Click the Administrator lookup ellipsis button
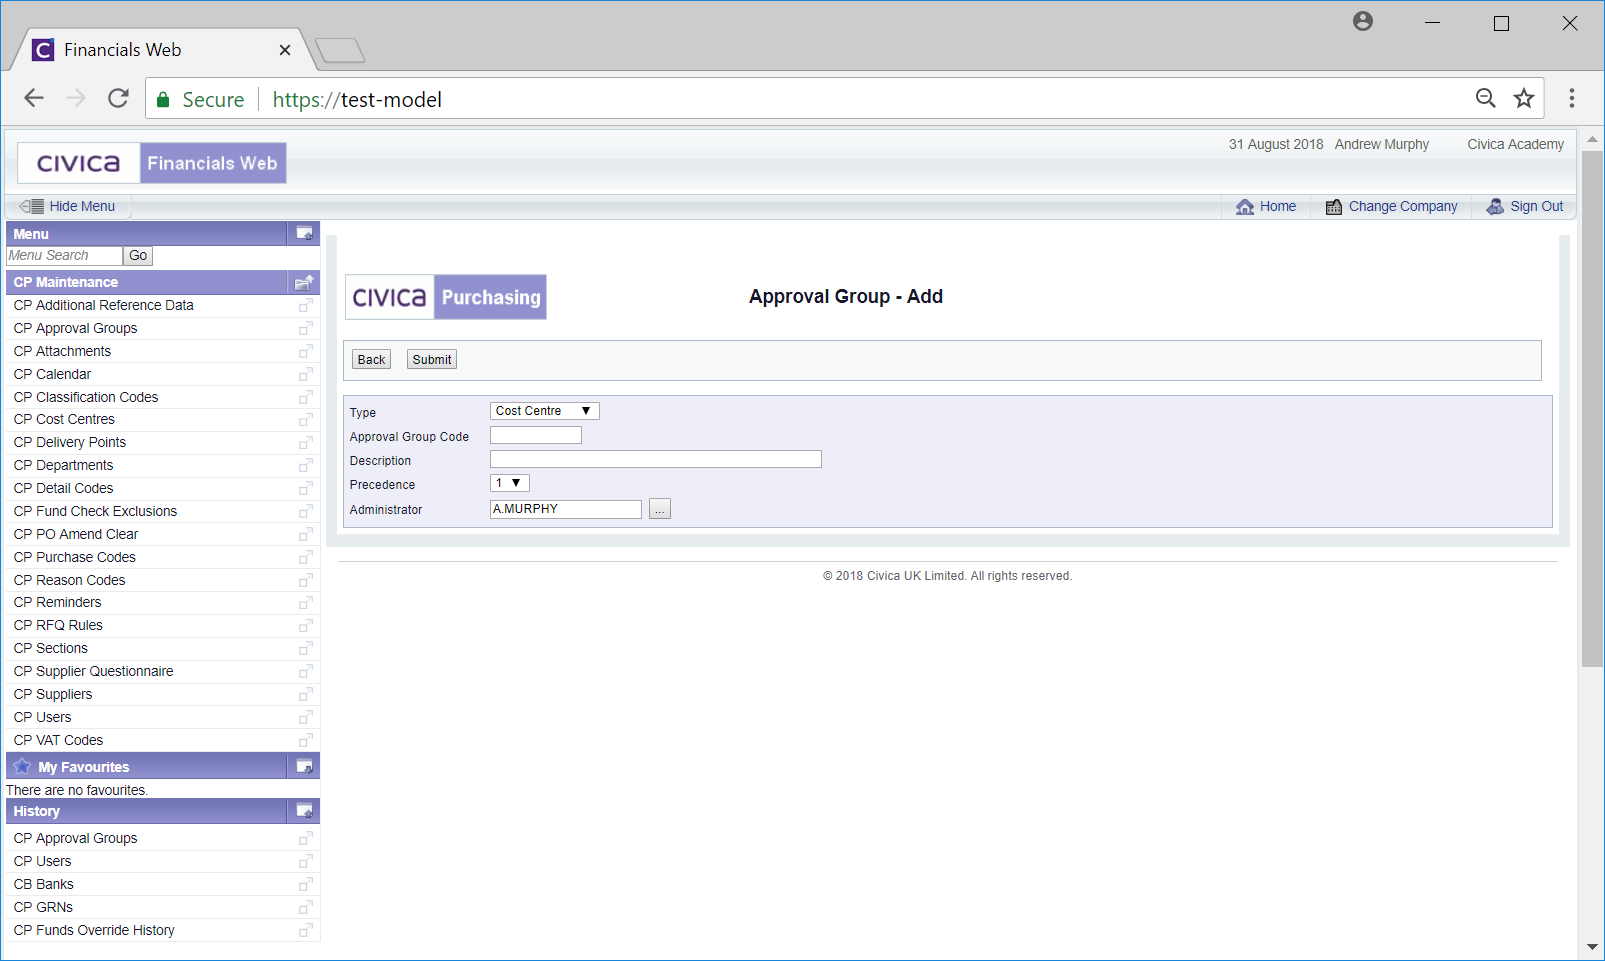This screenshot has width=1605, height=961. [659, 510]
